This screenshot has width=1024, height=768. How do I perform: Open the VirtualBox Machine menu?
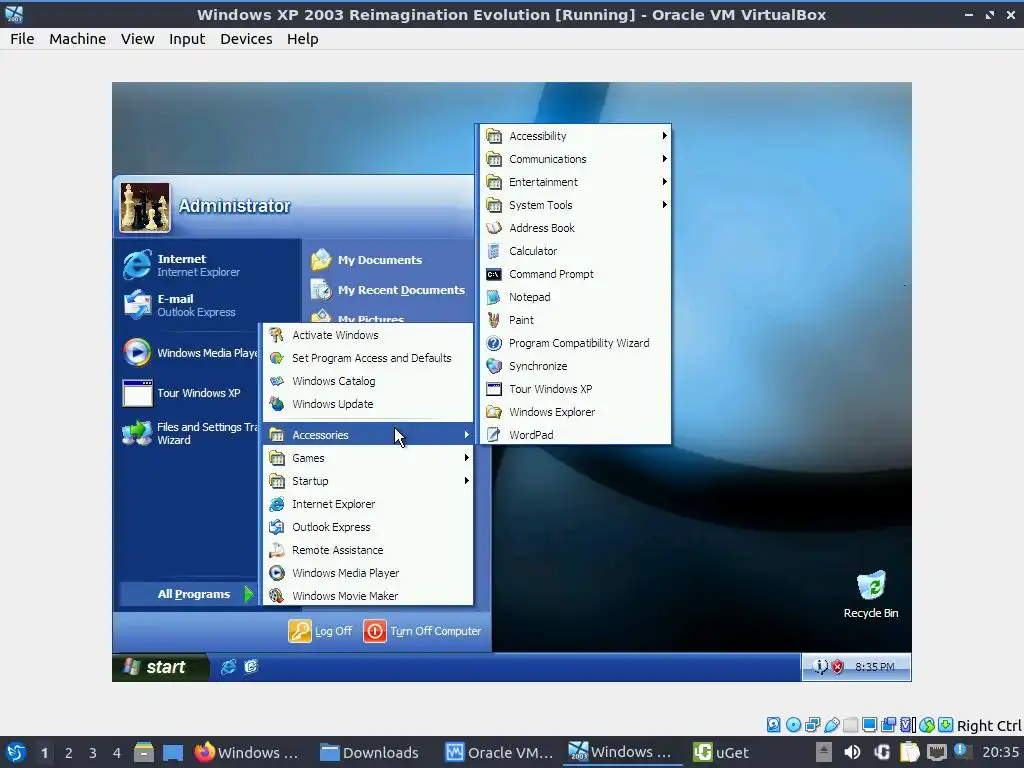click(x=77, y=39)
